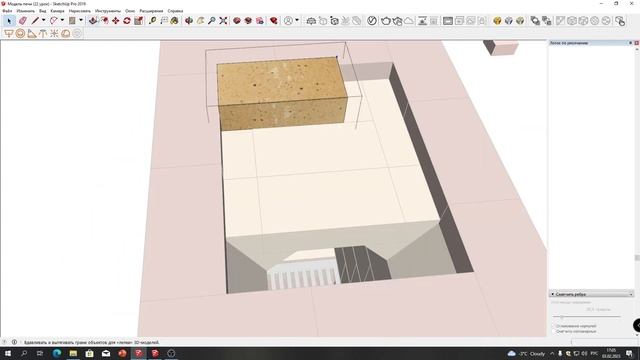Open the Справка menu
Image resolution: width=640 pixels, height=360 pixels.
[175, 11]
